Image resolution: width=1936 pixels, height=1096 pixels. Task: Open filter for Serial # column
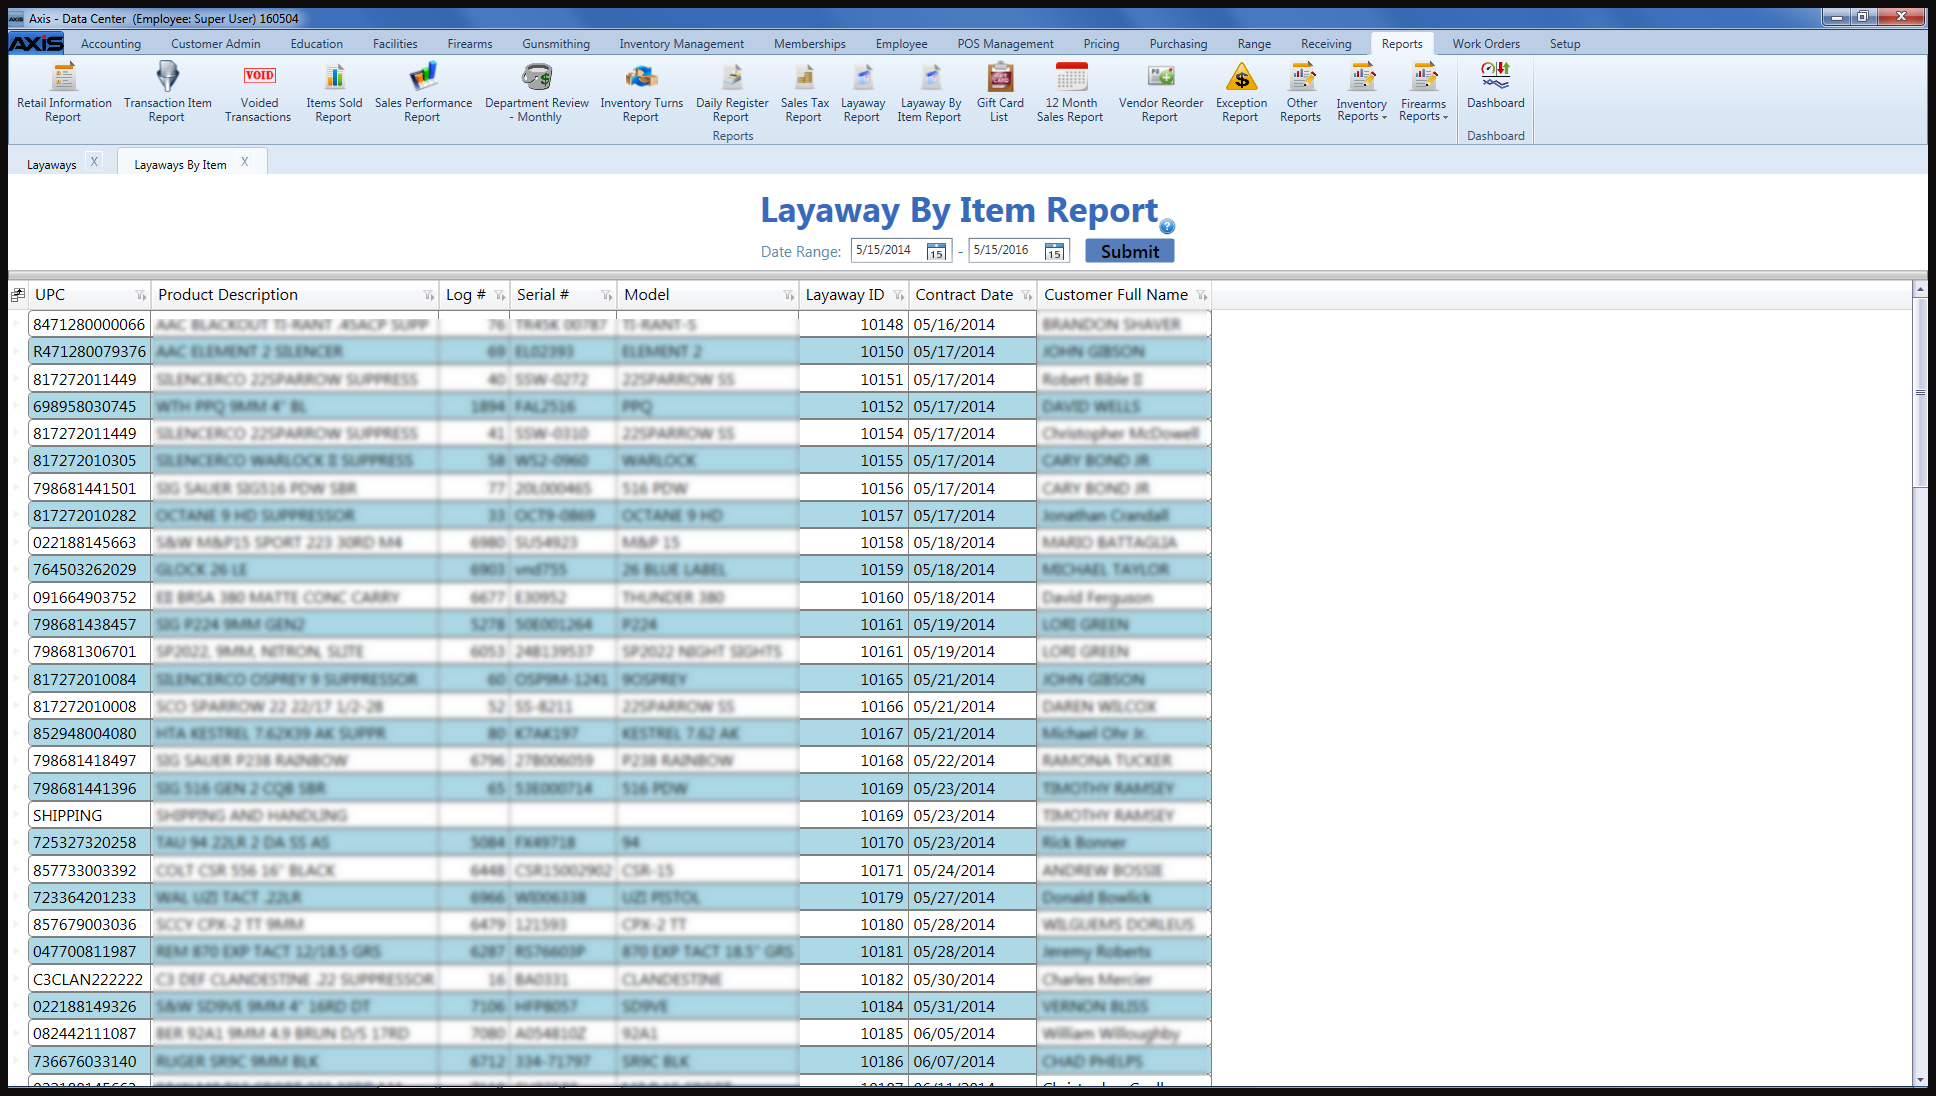(x=606, y=295)
